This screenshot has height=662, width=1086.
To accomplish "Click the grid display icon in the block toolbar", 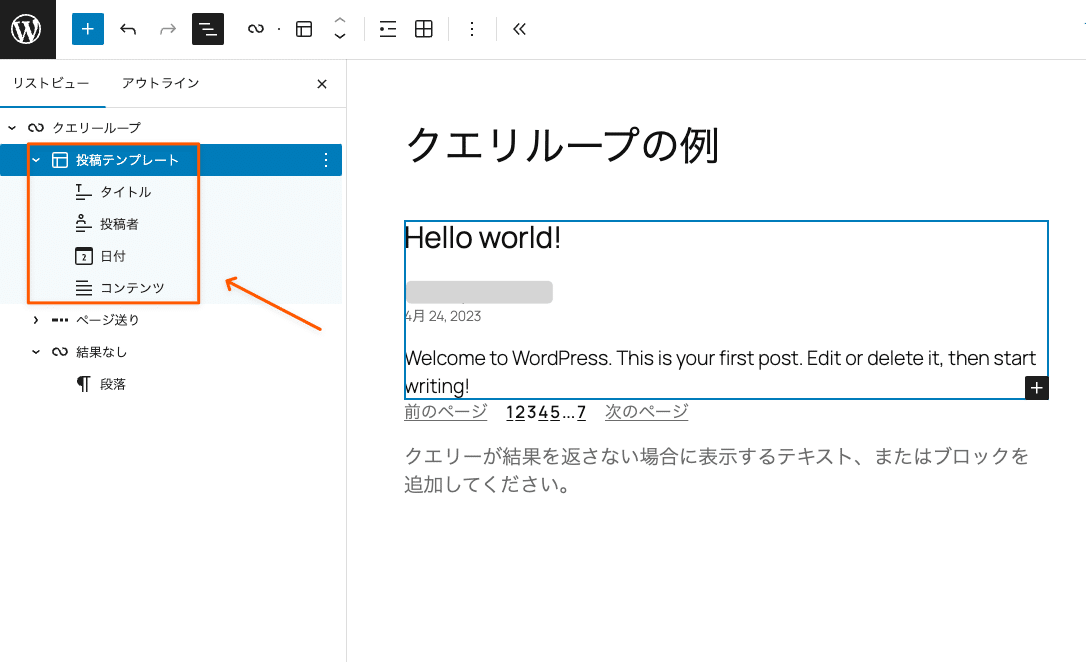I will 424,29.
